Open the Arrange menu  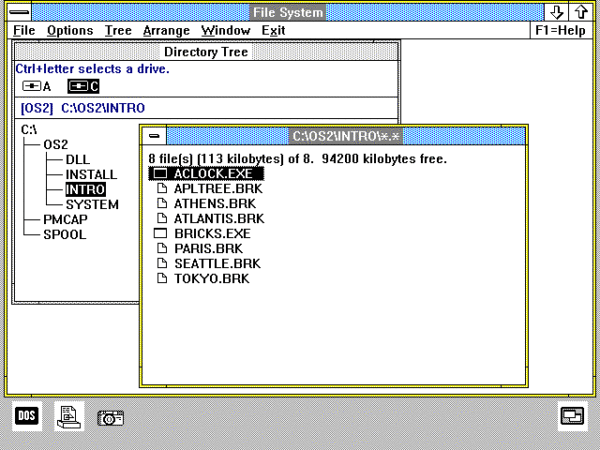(x=166, y=30)
